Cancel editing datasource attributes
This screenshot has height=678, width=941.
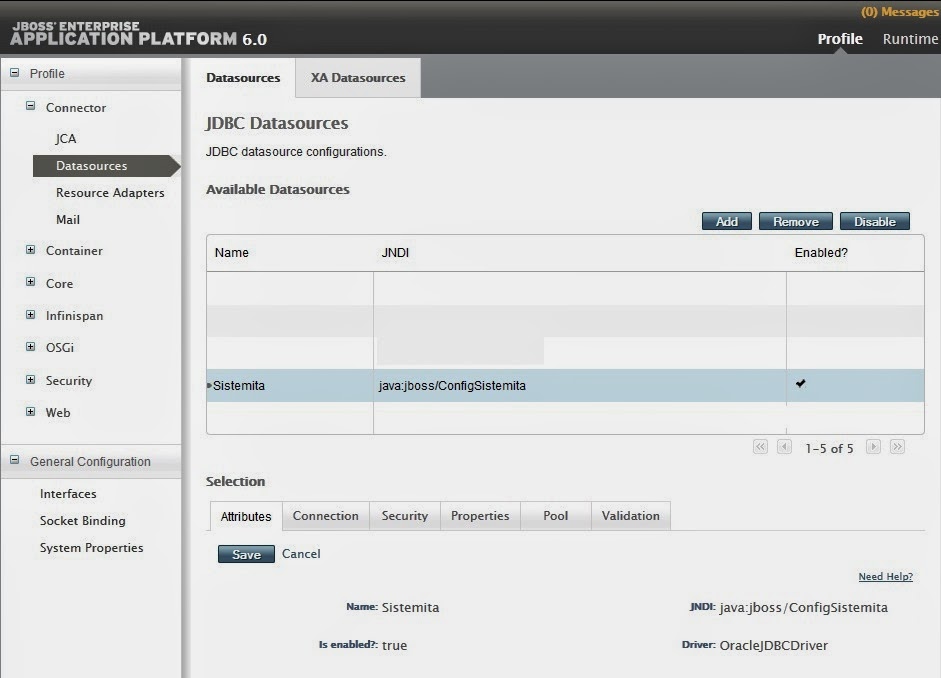301,554
